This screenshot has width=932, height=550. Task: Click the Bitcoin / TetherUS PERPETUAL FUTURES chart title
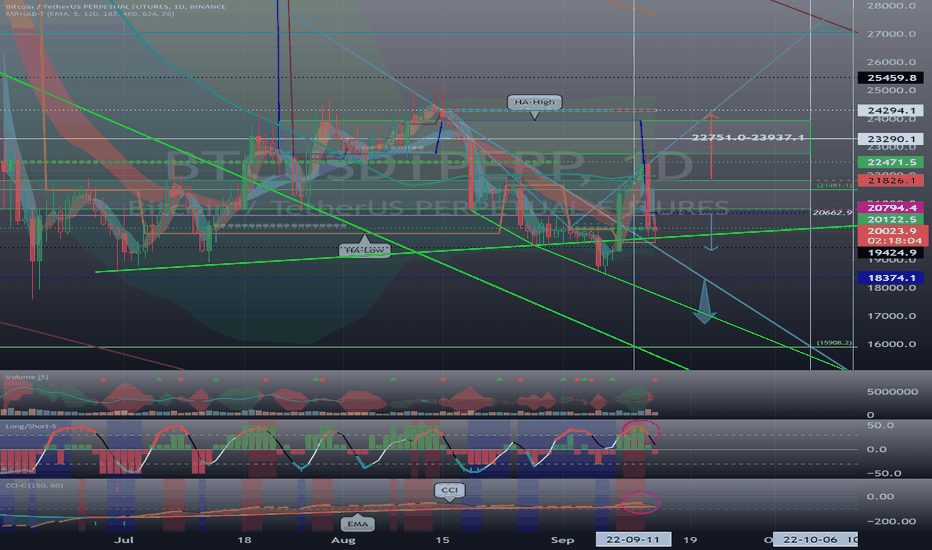(x=115, y=7)
